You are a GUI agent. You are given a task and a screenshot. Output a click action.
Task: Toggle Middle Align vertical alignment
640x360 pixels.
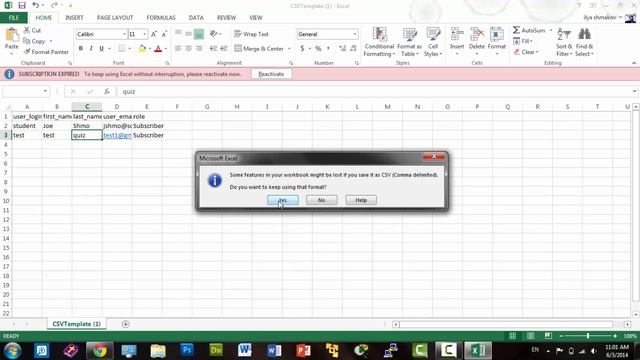188,34
